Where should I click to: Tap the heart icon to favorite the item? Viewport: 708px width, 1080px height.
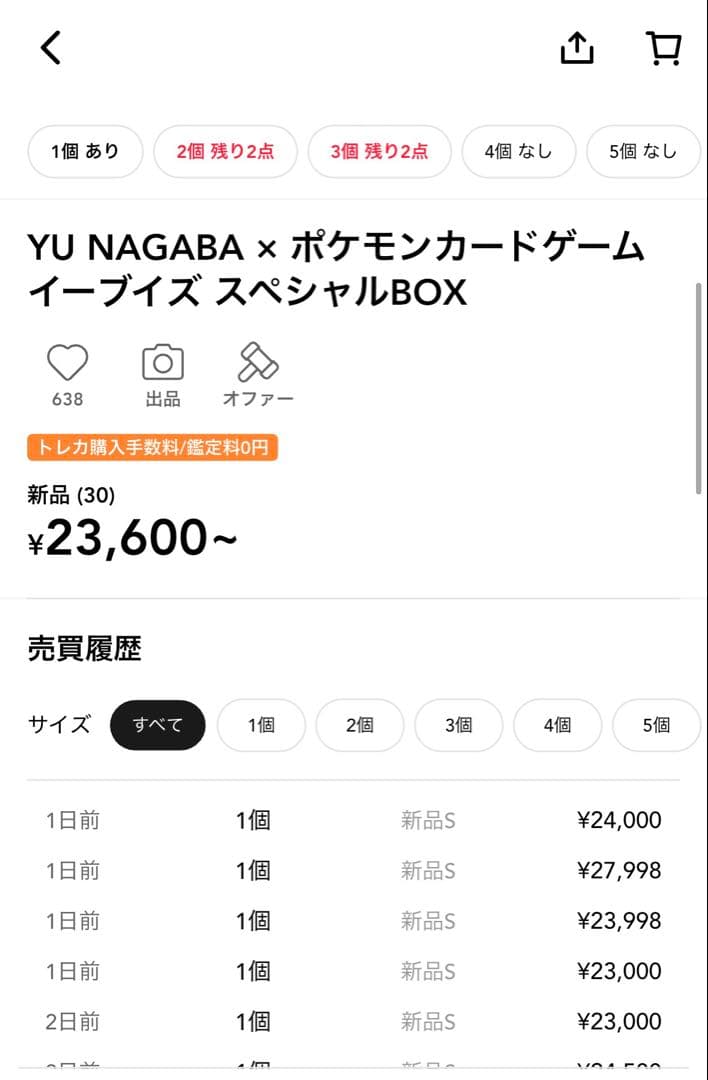coord(66,363)
